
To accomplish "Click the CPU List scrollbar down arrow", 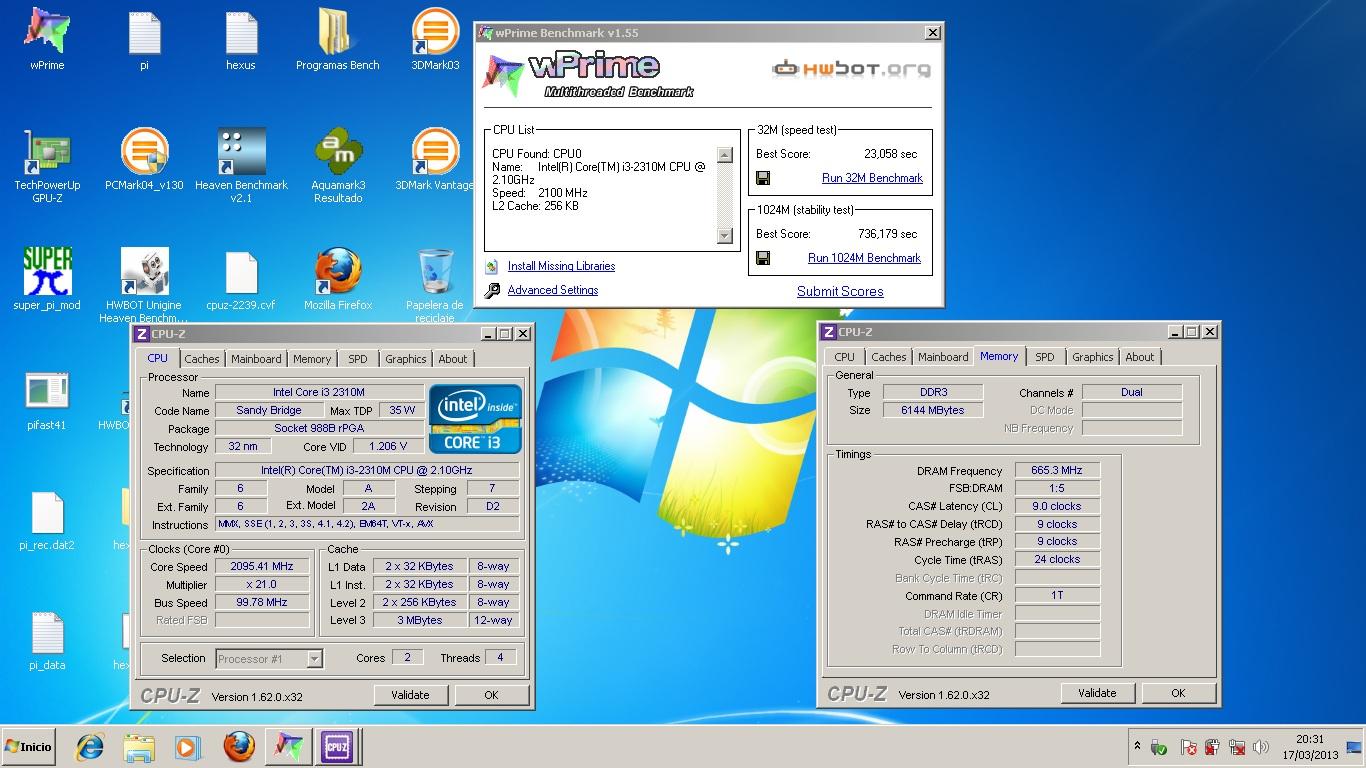I will click(725, 236).
